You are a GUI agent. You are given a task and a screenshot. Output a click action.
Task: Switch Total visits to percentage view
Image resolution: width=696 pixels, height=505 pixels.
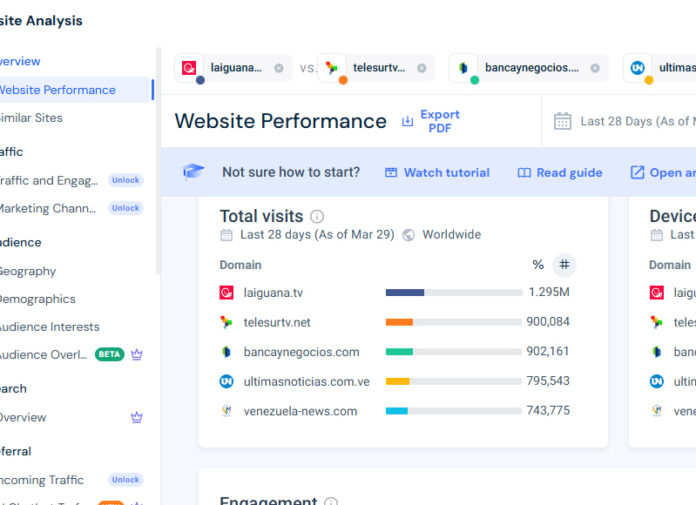click(538, 265)
